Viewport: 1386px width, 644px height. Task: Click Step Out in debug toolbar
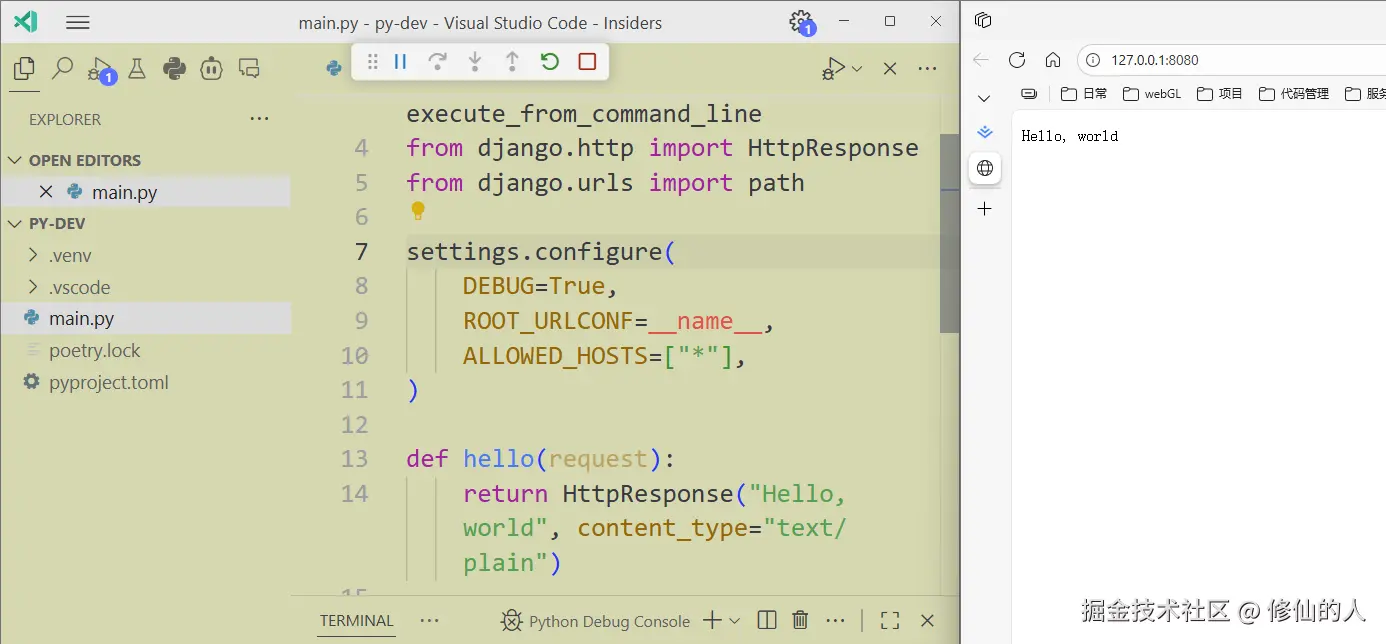pos(512,62)
